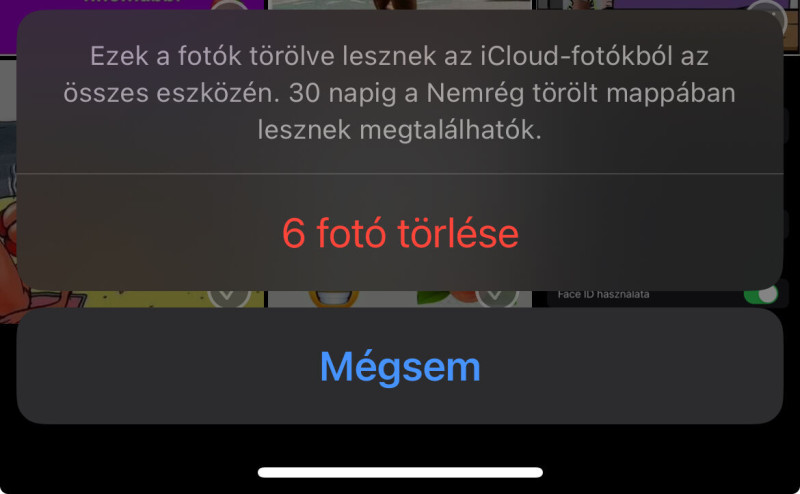Screen dimensions: 800x494
Task: Cancel deletion with the Mégsem button
Action: point(400,366)
